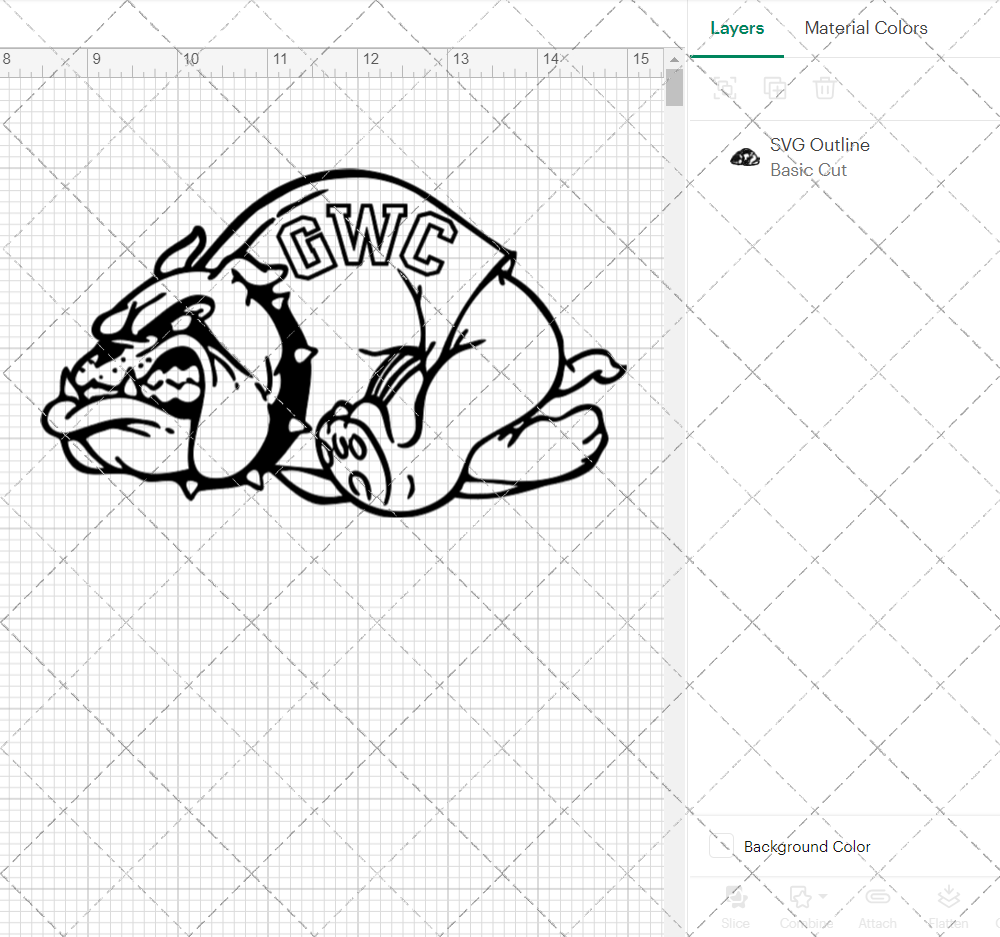Viewport: 1000px width, 937px height.
Task: Switch to the Layers tab
Action: 737,28
